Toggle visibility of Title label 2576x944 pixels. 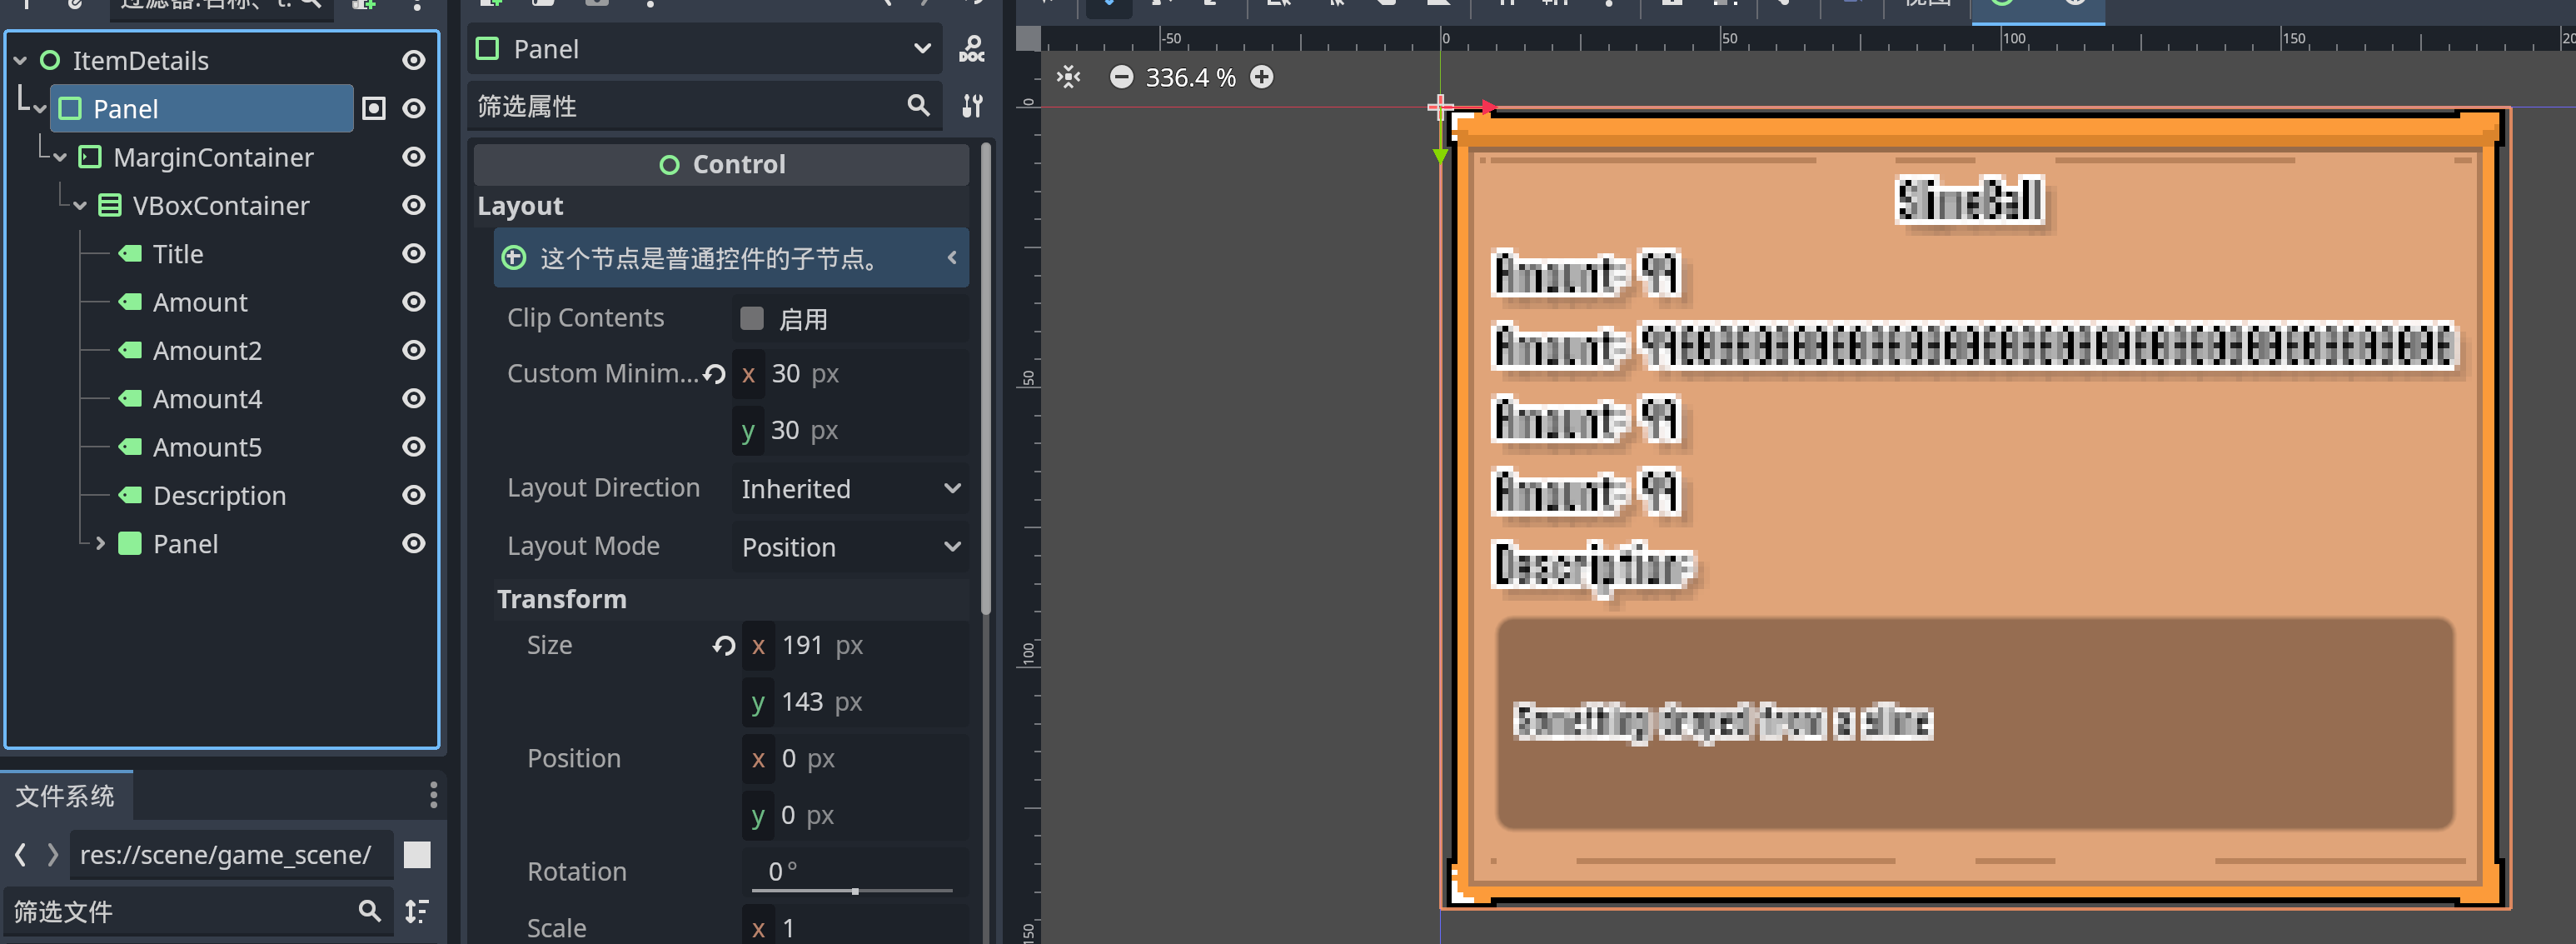point(413,253)
